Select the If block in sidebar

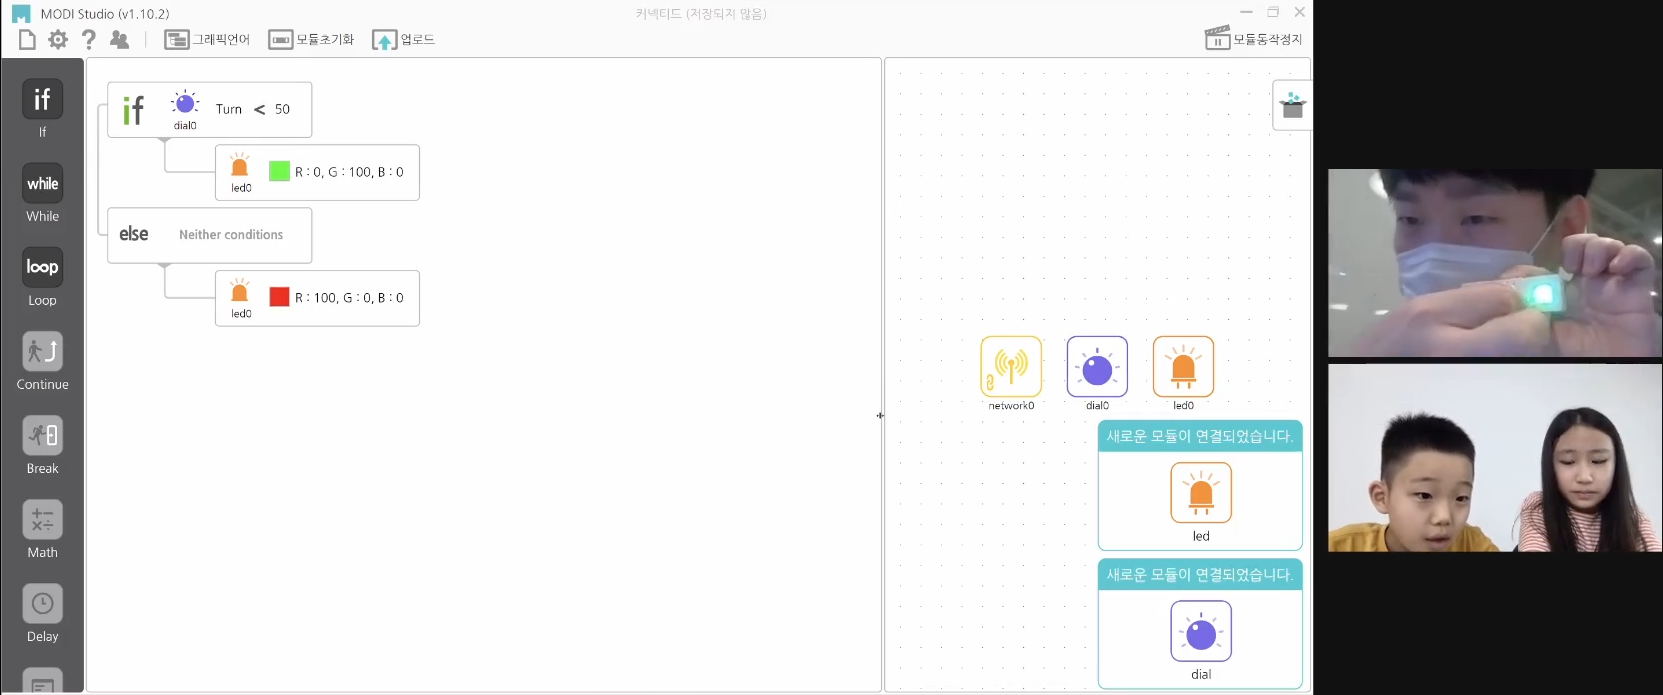42,100
